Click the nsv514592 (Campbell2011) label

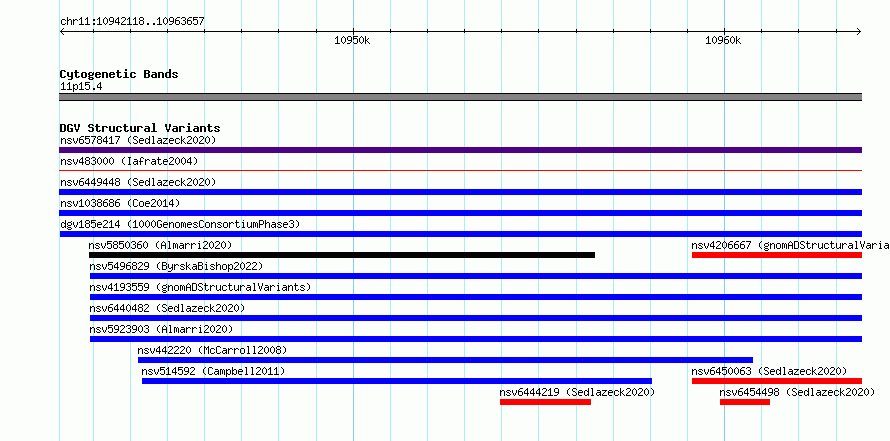coord(213,371)
